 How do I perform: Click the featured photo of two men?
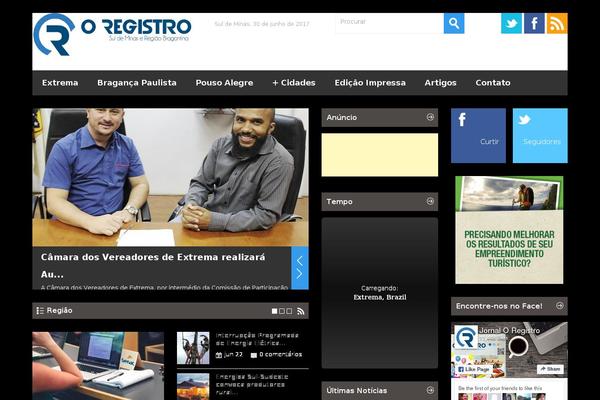170,177
